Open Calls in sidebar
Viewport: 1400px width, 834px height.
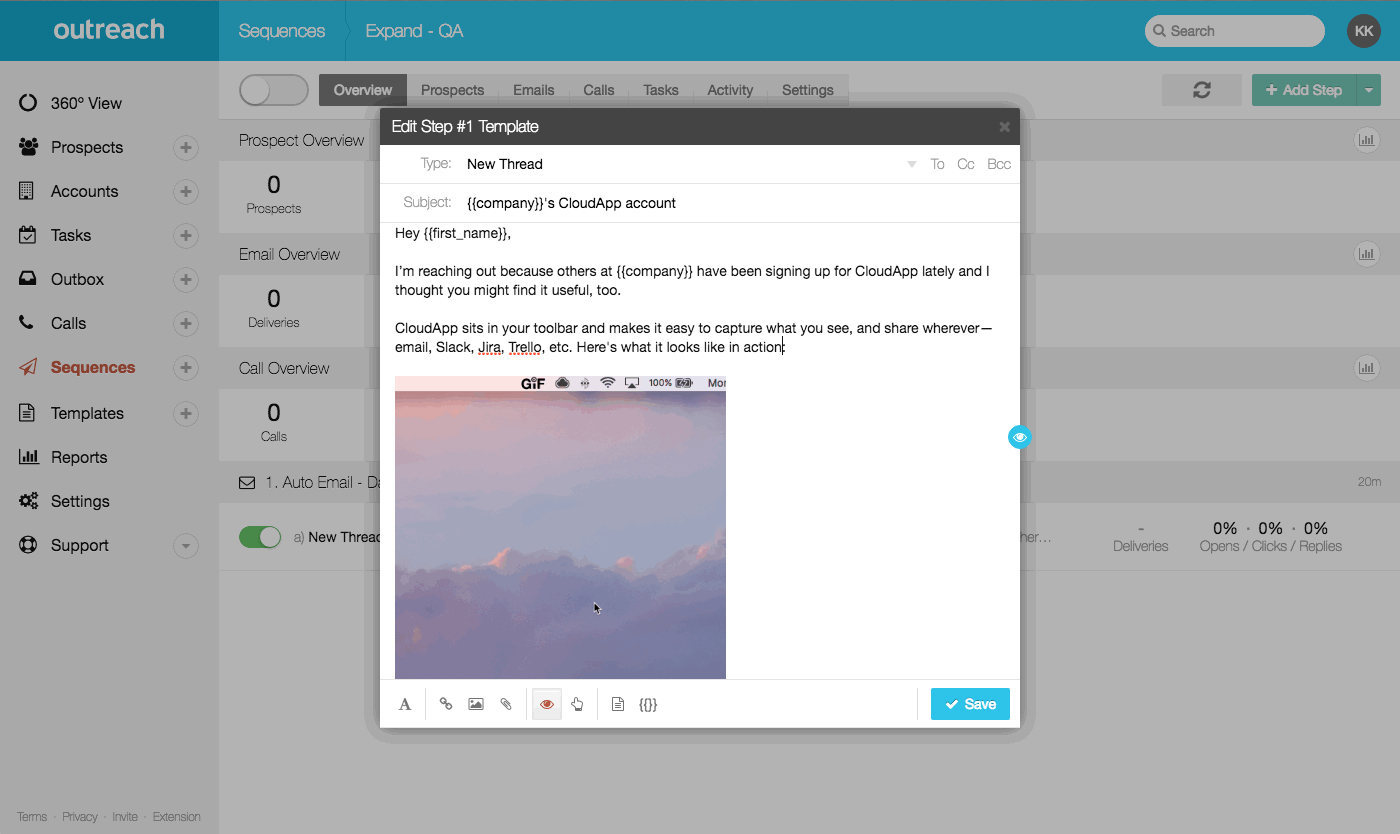pyautogui.click(x=68, y=323)
